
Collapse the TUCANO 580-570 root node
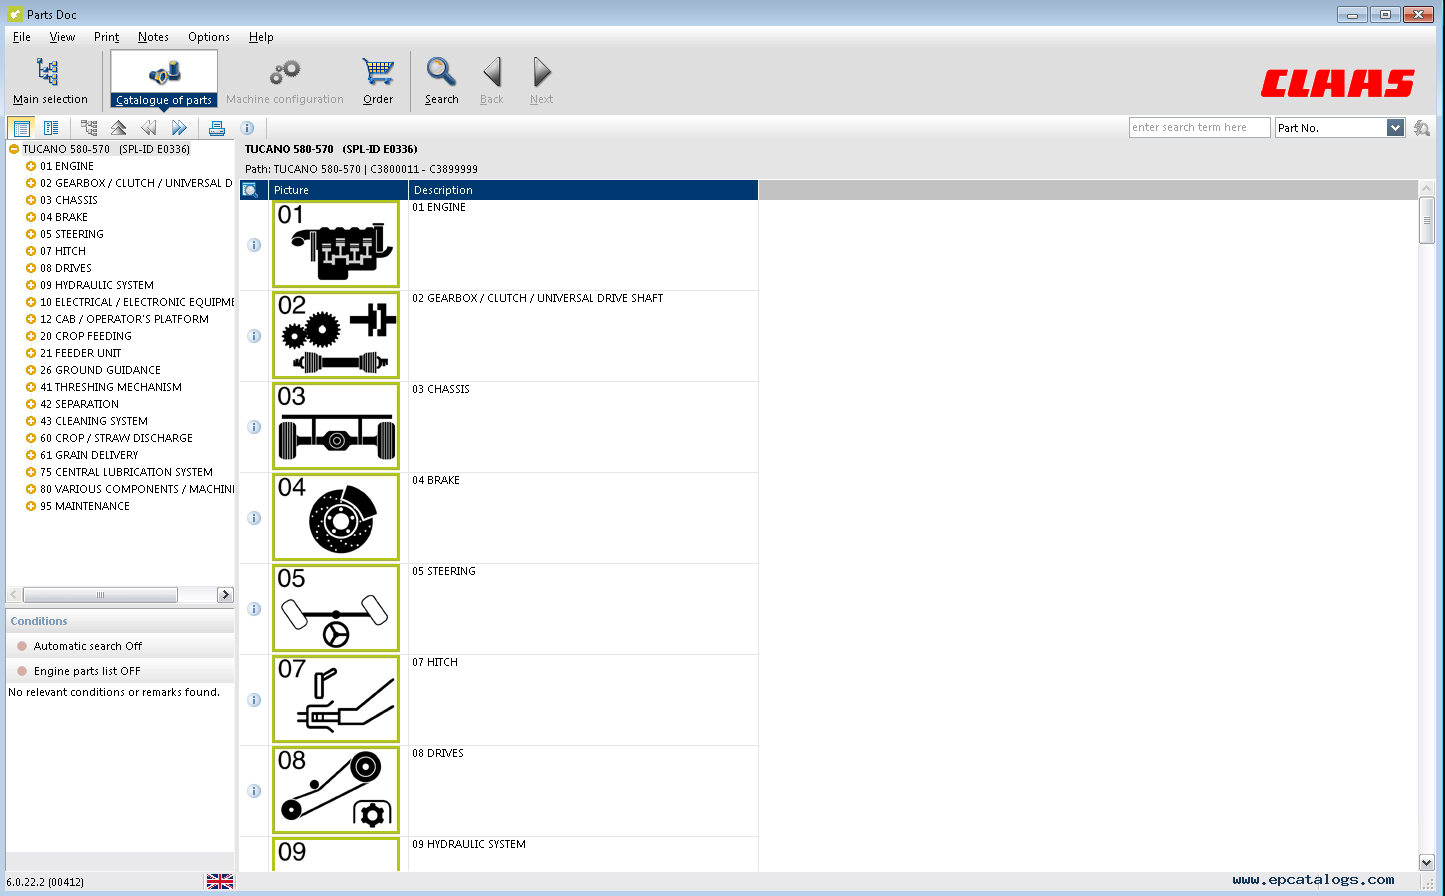coord(14,149)
